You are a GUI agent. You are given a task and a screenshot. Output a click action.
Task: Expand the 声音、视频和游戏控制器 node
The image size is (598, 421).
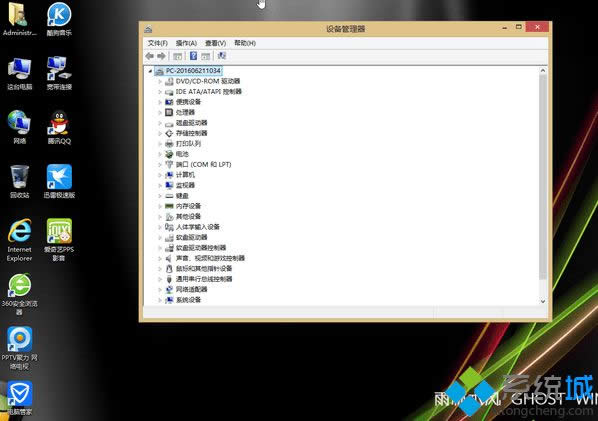click(x=160, y=258)
